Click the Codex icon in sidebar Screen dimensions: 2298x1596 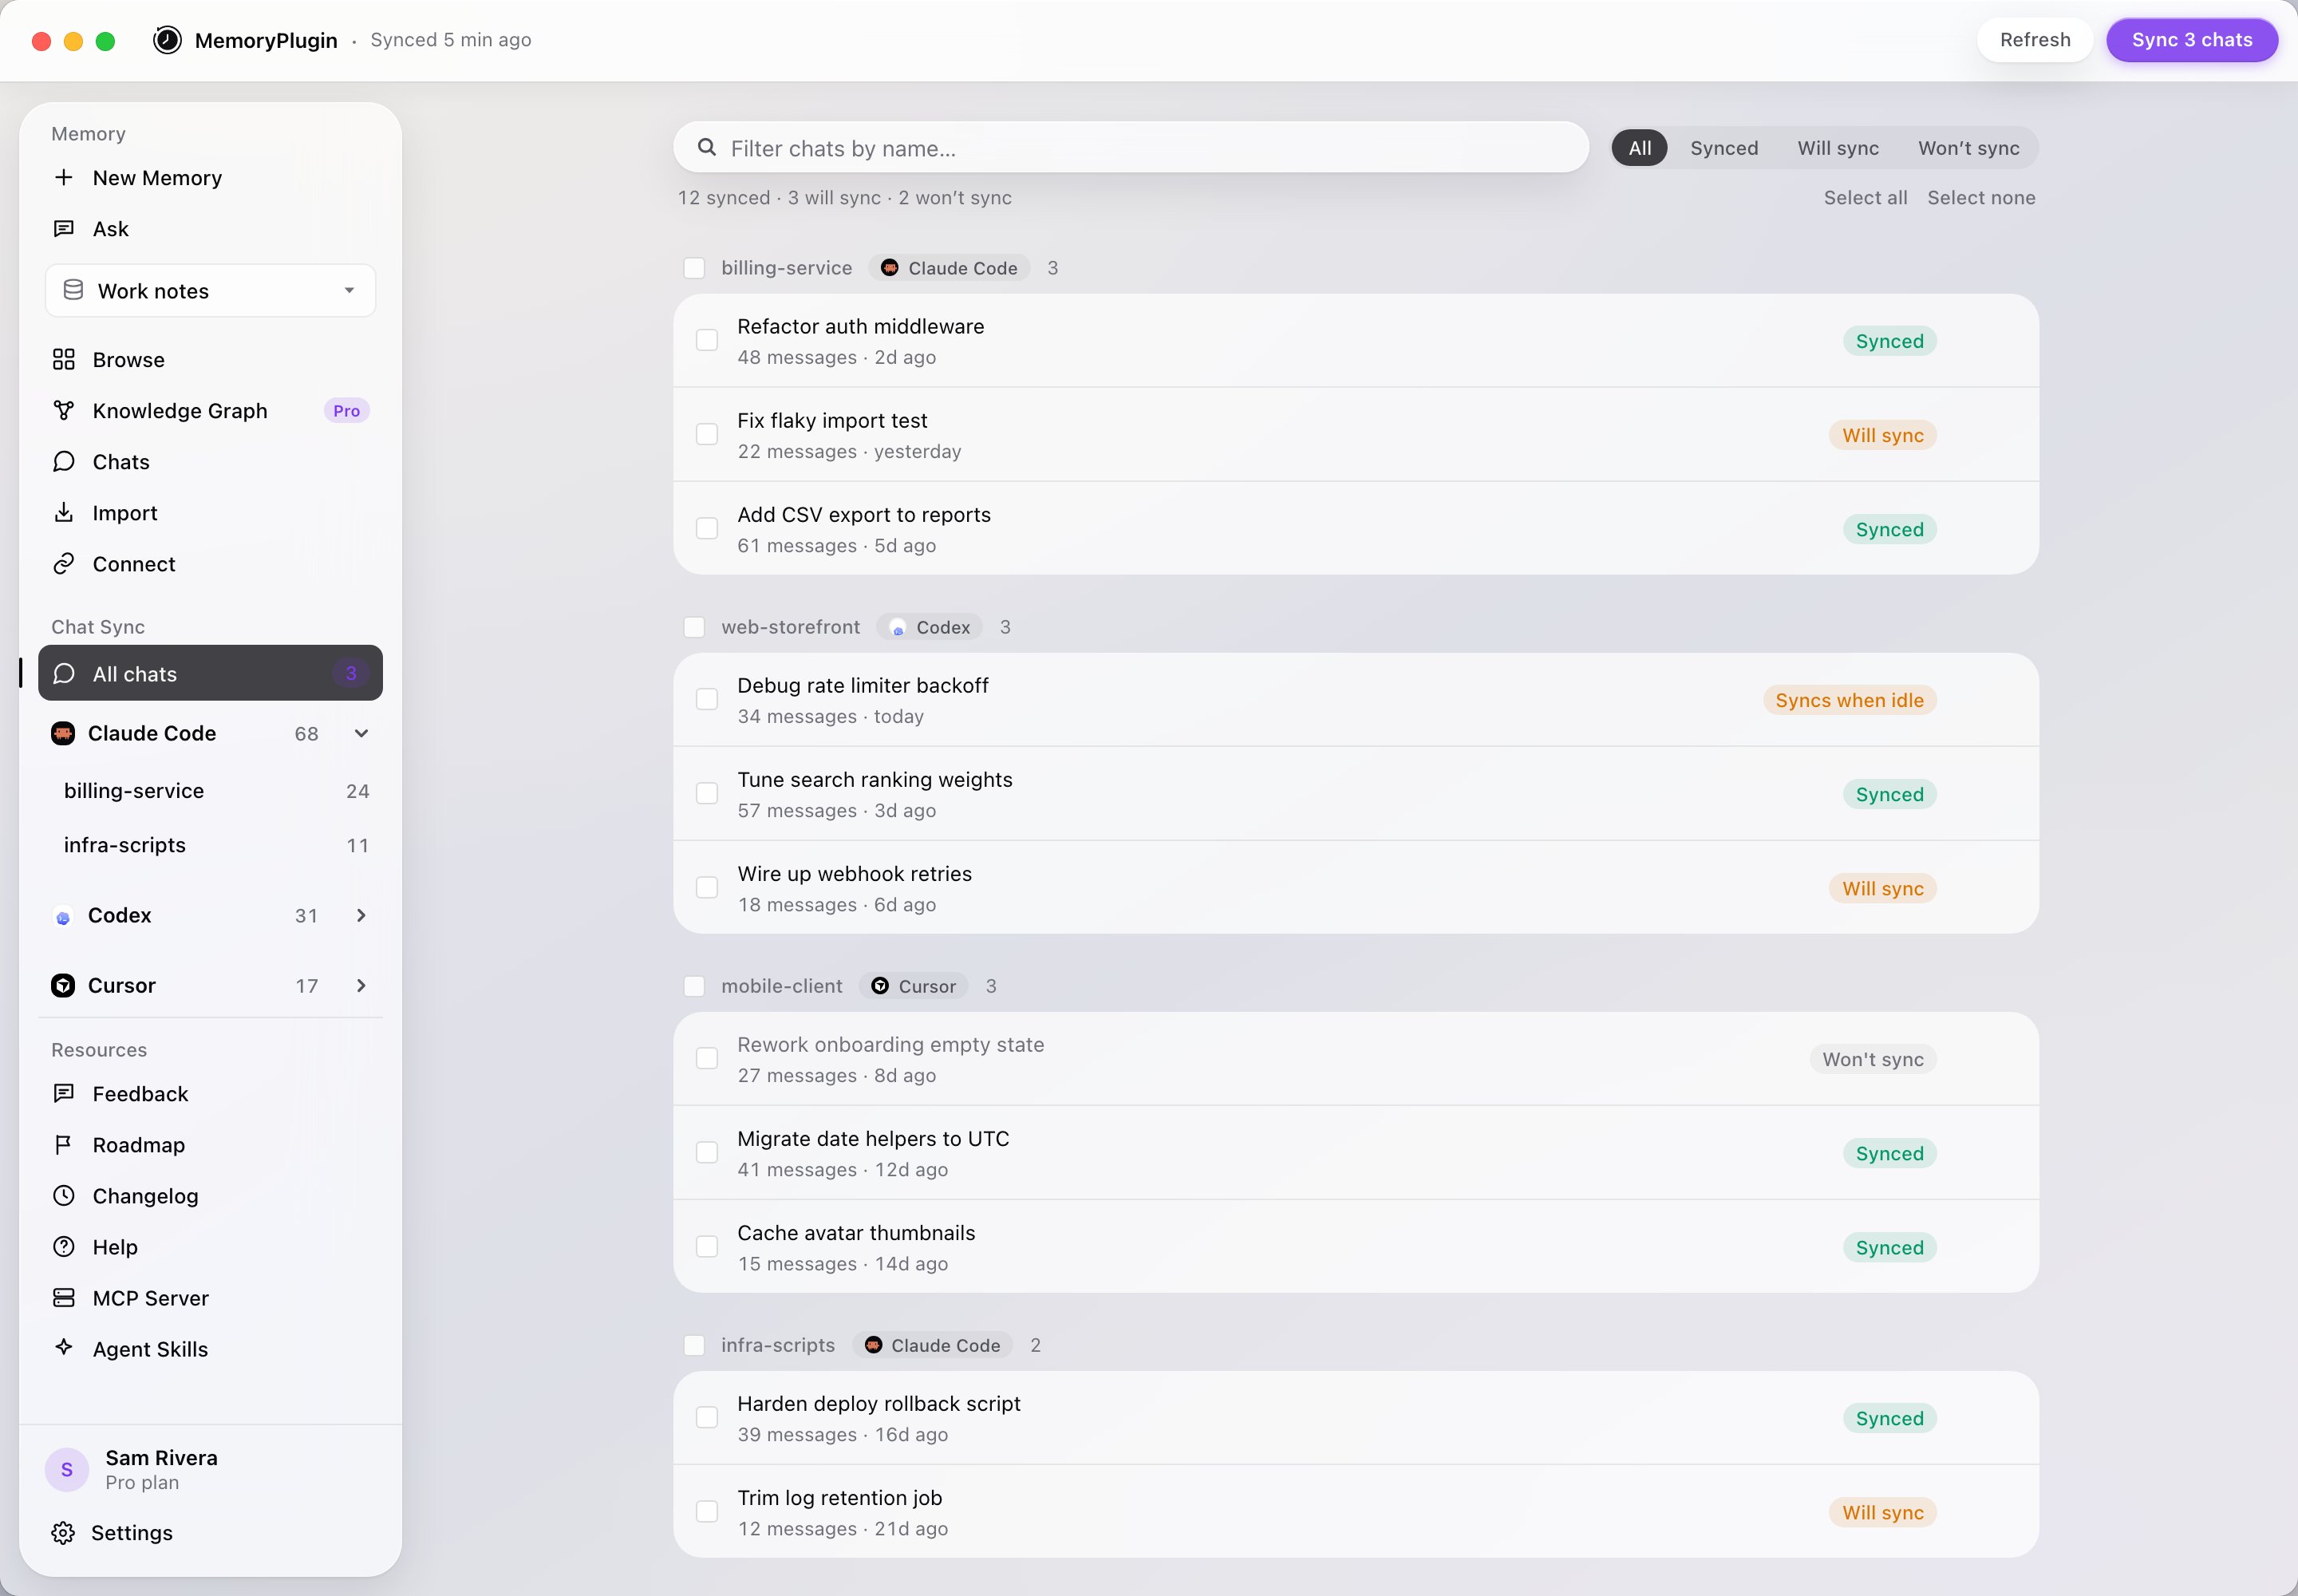pos(63,916)
